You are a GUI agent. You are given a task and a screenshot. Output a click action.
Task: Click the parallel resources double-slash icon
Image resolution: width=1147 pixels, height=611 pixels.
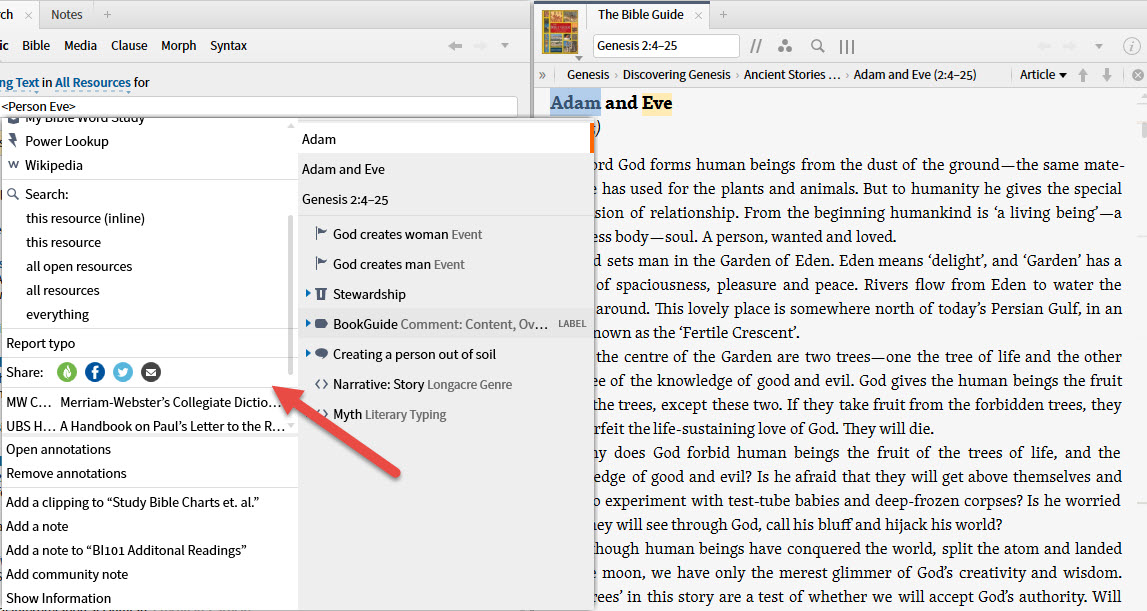[756, 46]
